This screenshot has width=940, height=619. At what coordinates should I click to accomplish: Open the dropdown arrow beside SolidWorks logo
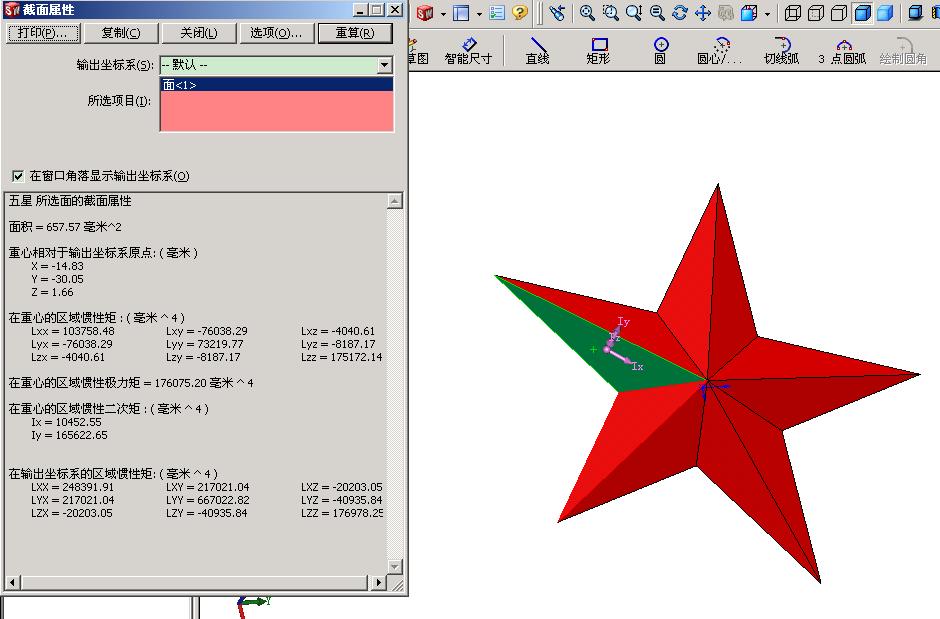(443, 14)
